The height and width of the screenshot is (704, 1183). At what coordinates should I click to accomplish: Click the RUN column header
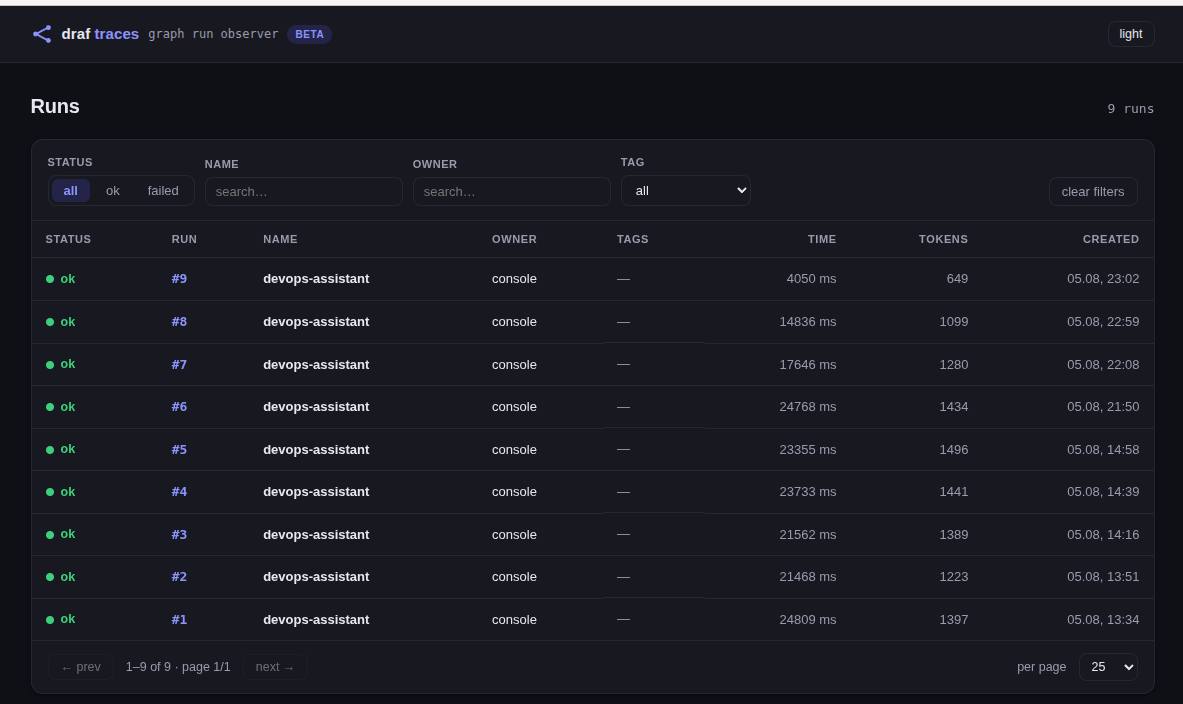click(184, 239)
